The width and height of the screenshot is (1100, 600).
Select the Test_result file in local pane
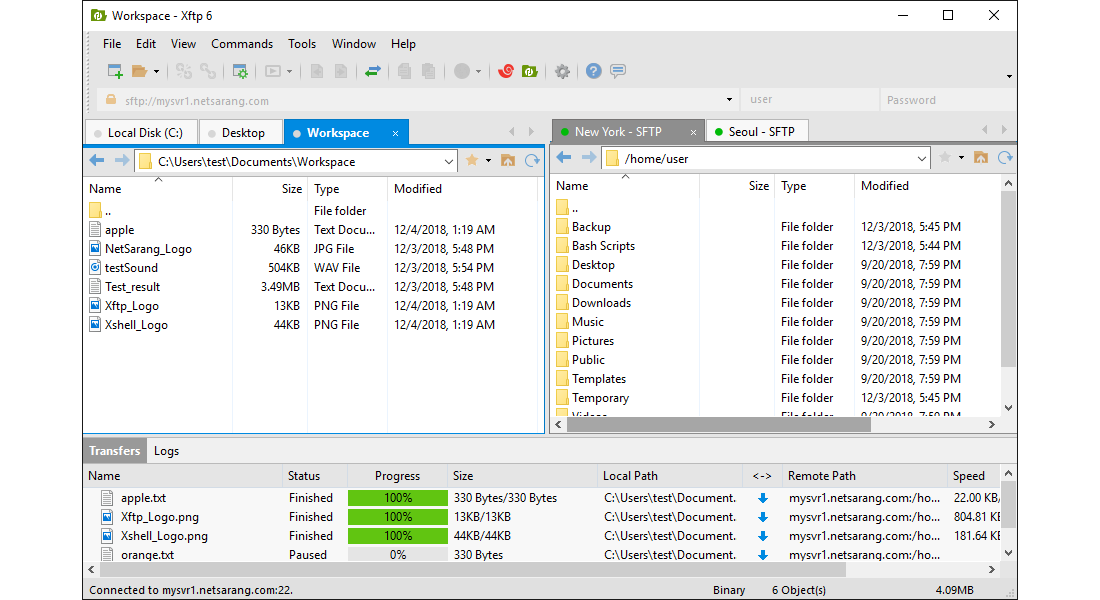[133, 286]
